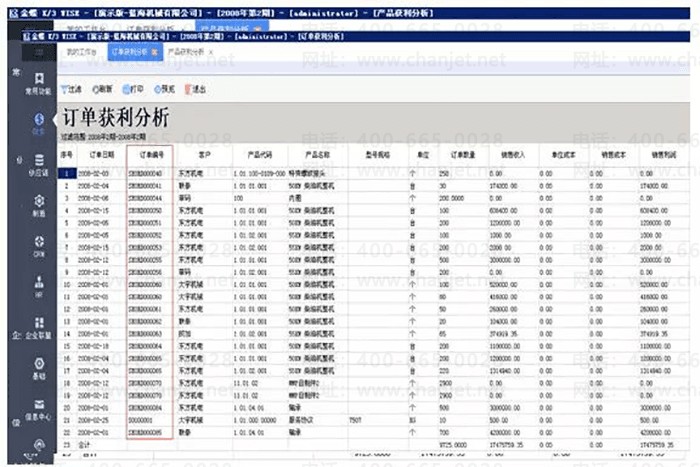
Task: Switch to the 产品获利分析 tab
Action: pos(185,50)
